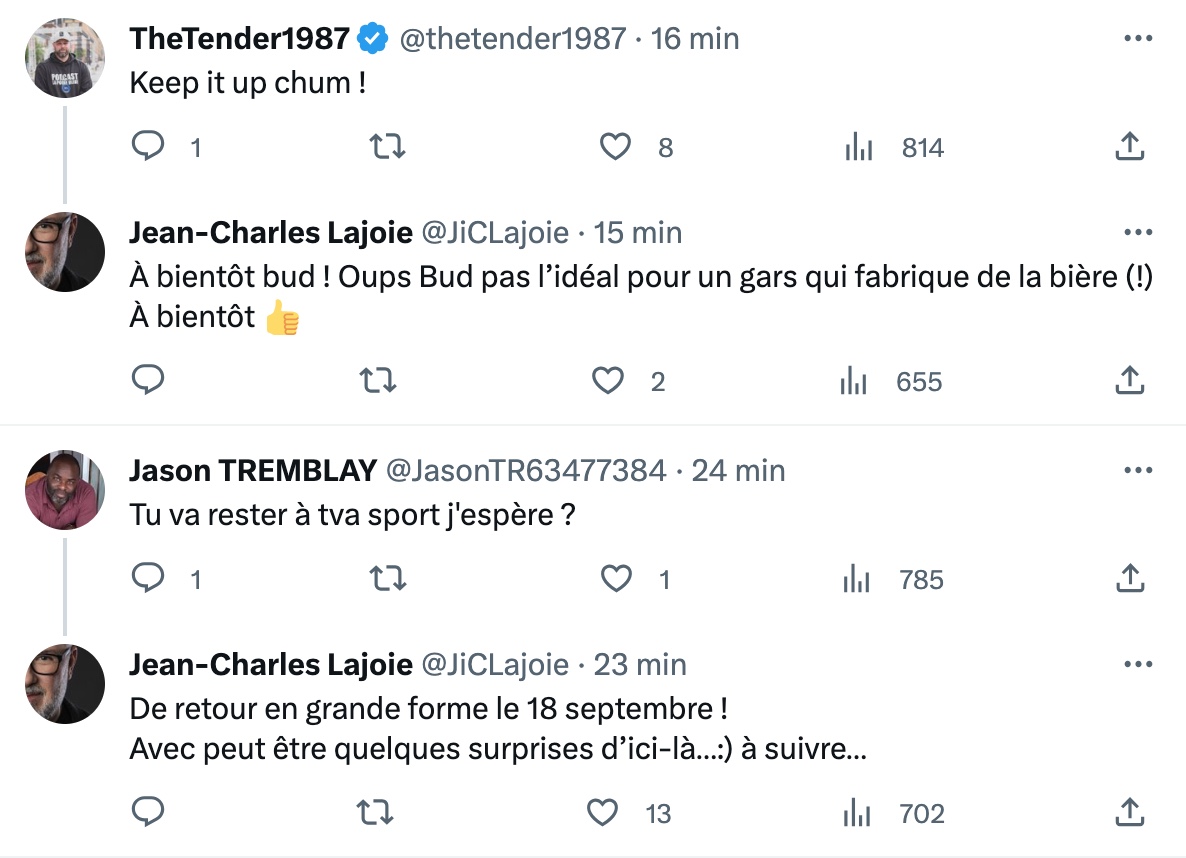Open Jason TREMBLAY's profile picture
The width and height of the screenshot is (1186, 858).
tap(65, 490)
